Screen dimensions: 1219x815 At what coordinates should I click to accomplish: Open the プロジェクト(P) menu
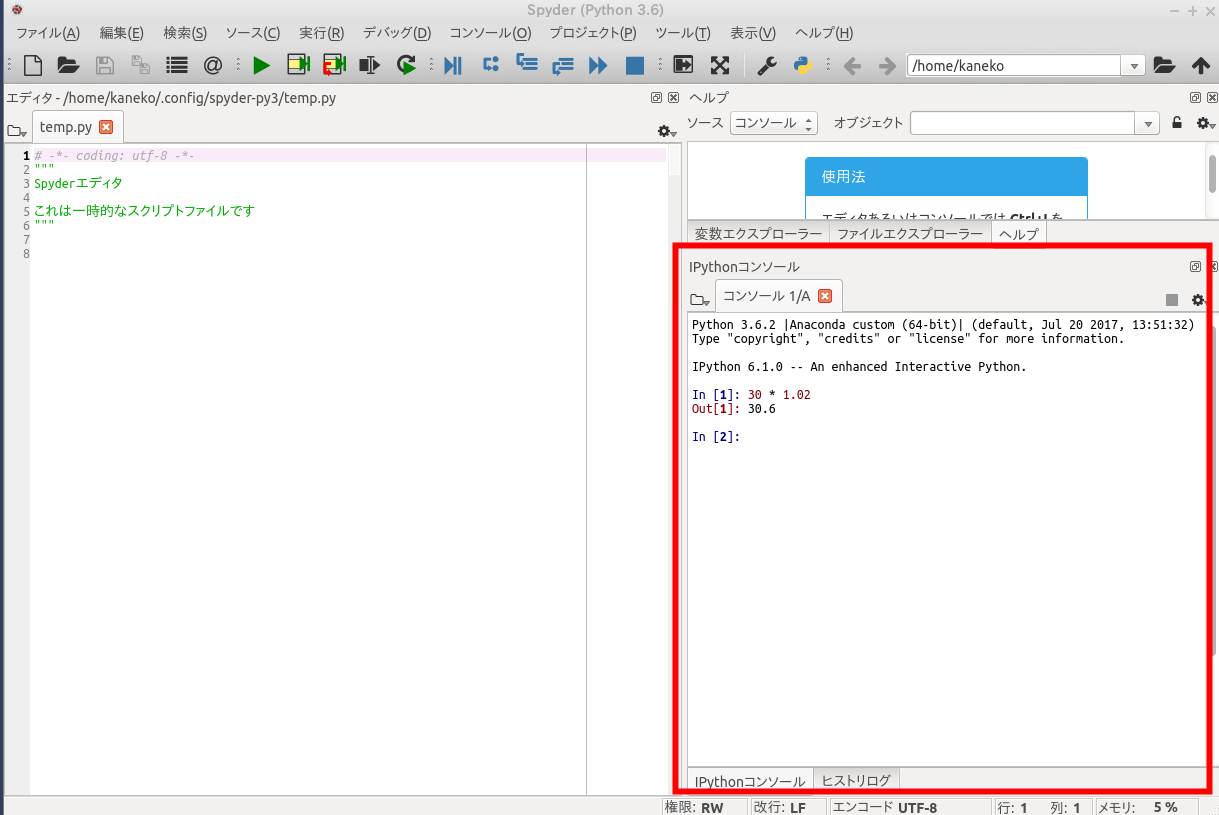click(x=593, y=32)
